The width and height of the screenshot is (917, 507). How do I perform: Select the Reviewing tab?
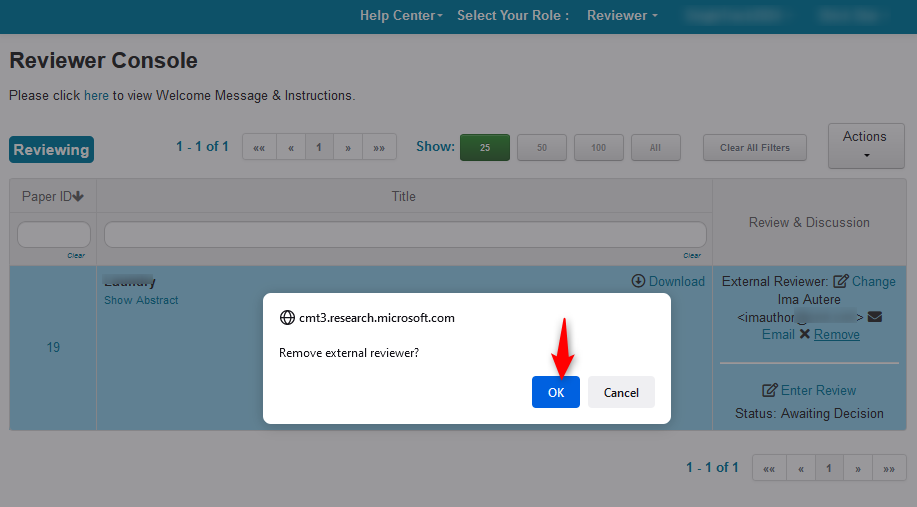click(51, 150)
